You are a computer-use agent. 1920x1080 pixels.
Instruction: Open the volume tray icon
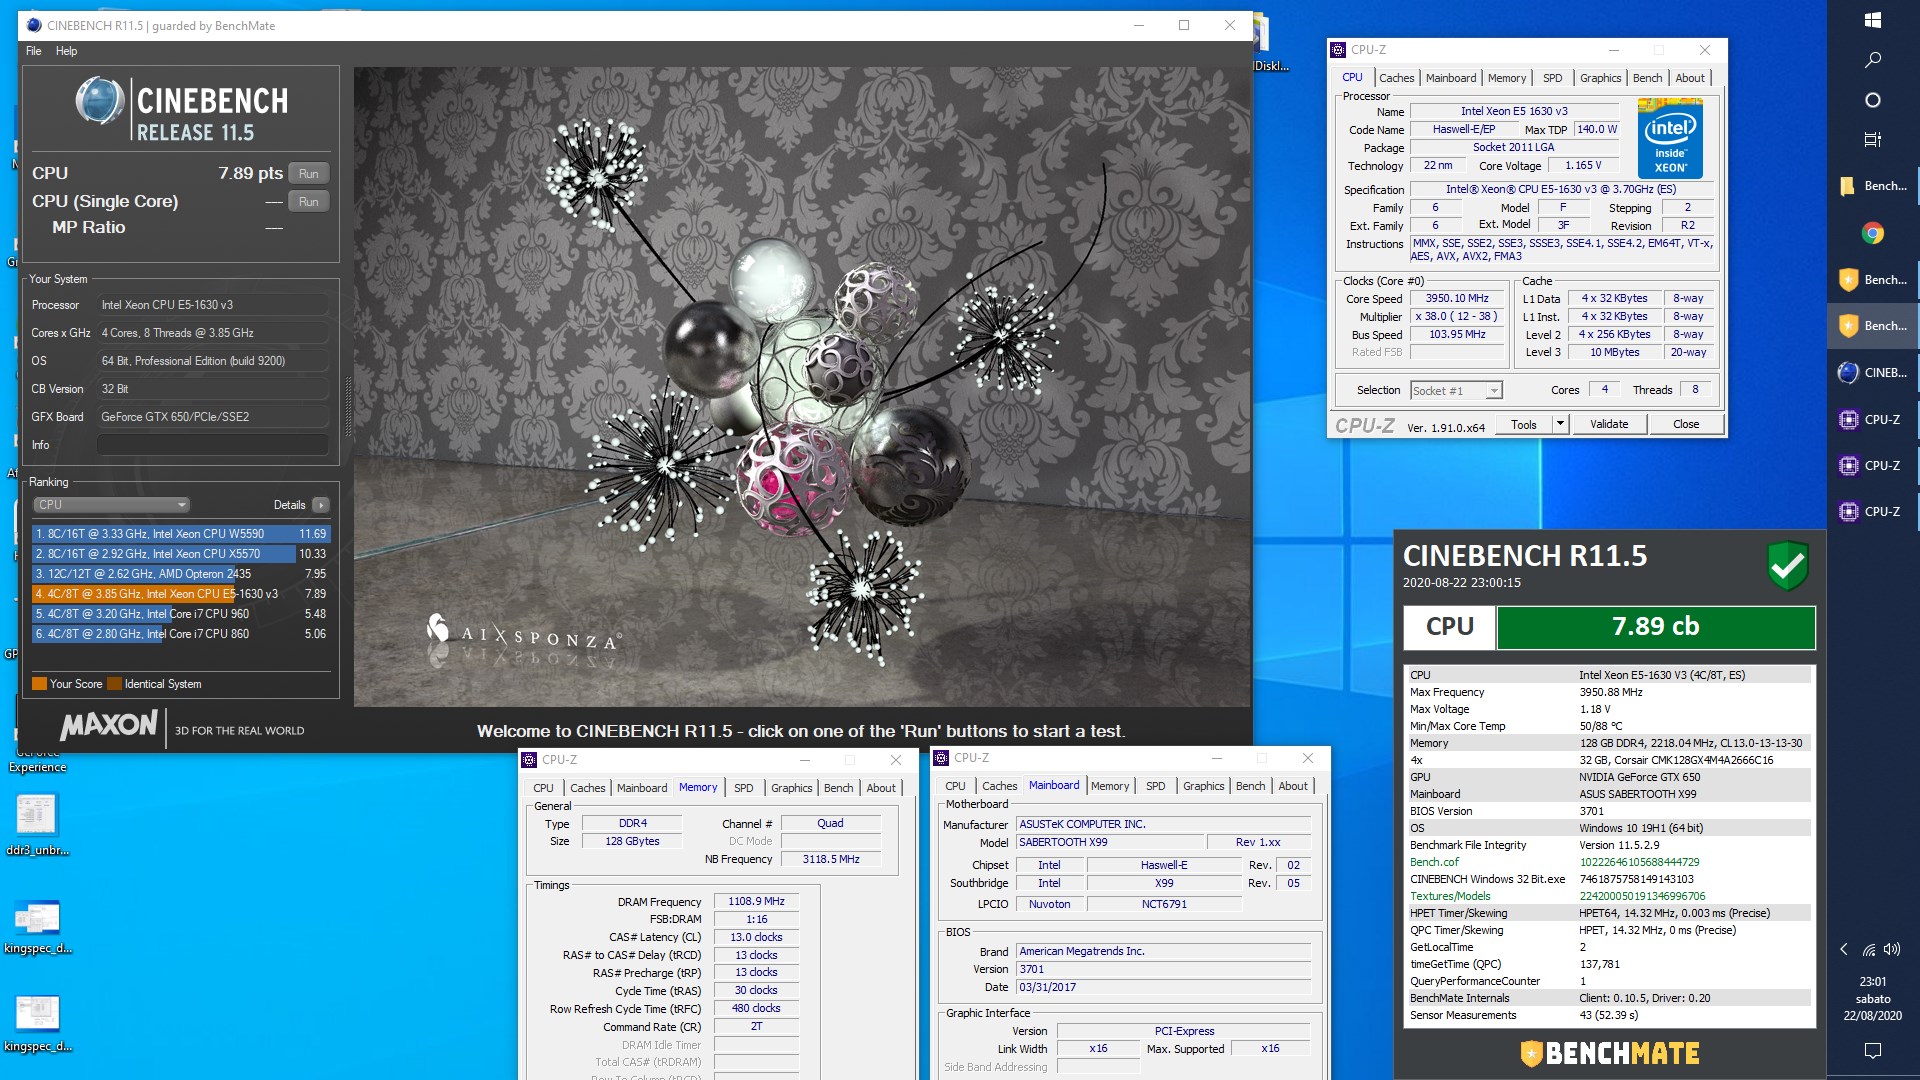click(x=1892, y=949)
